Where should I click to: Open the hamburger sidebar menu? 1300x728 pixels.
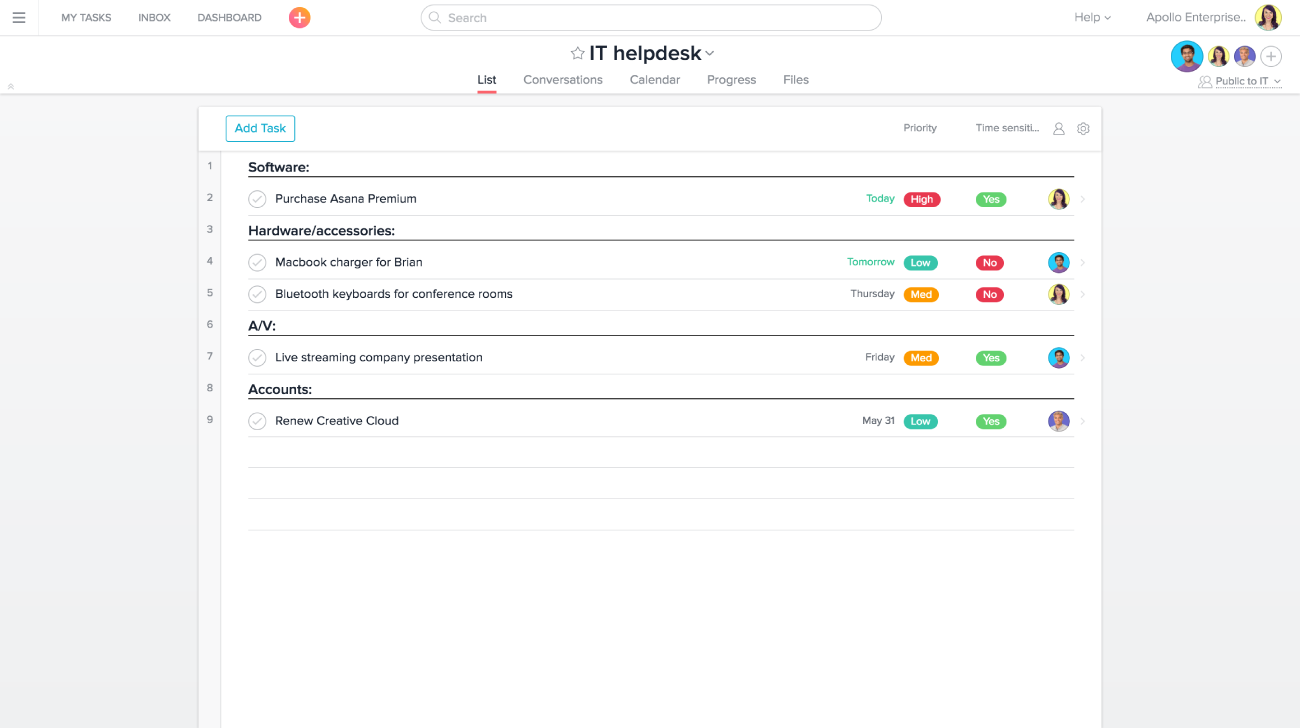(x=19, y=18)
